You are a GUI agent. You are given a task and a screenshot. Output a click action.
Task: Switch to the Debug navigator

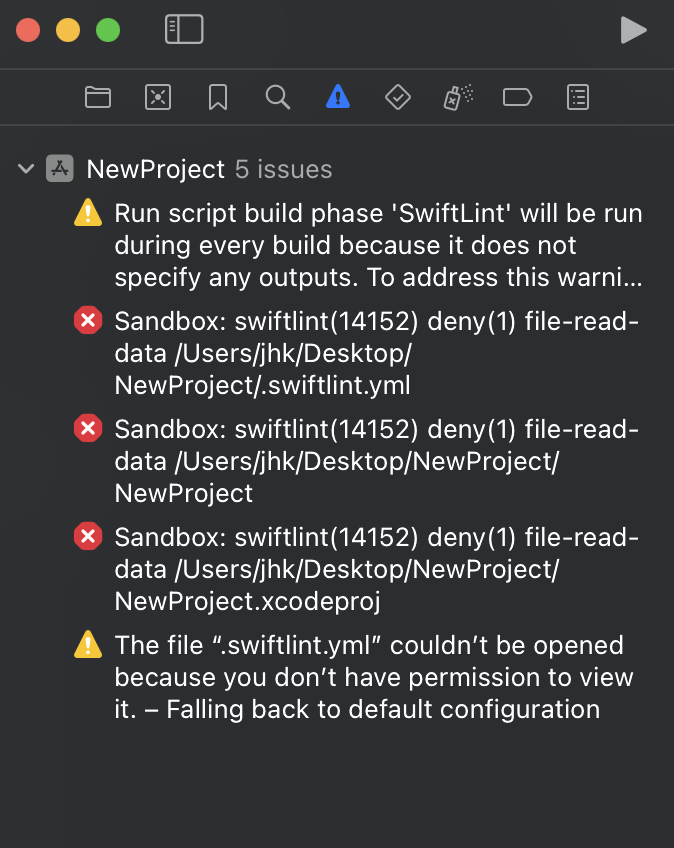458,97
